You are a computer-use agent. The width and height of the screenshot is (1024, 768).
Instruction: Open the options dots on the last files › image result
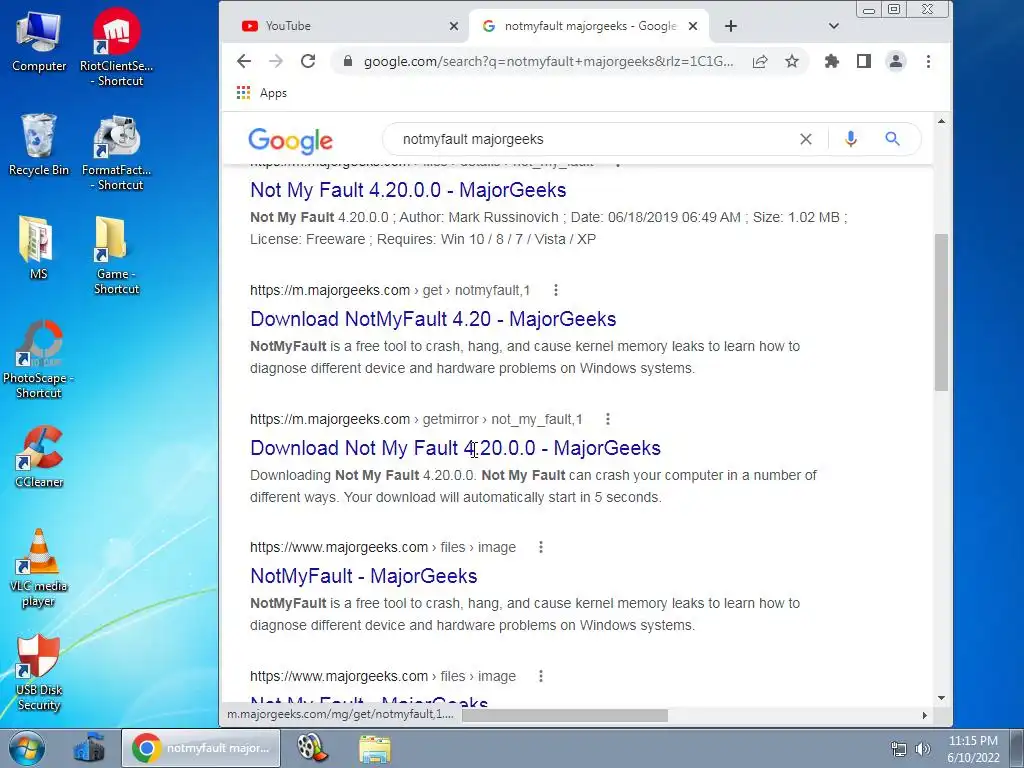(x=541, y=676)
